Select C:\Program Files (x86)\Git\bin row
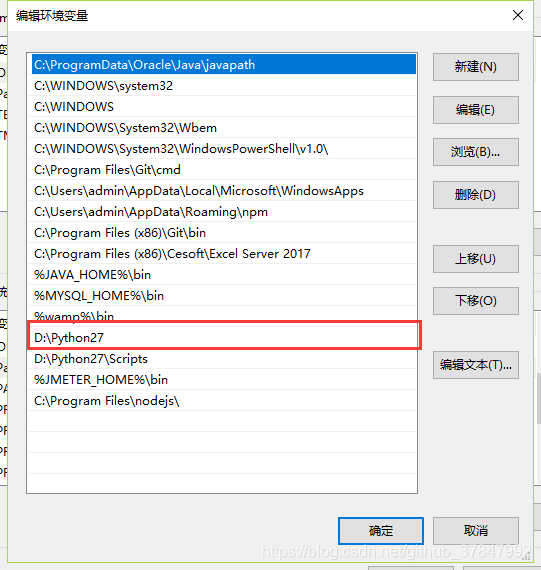The width and height of the screenshot is (541, 570). 222,233
